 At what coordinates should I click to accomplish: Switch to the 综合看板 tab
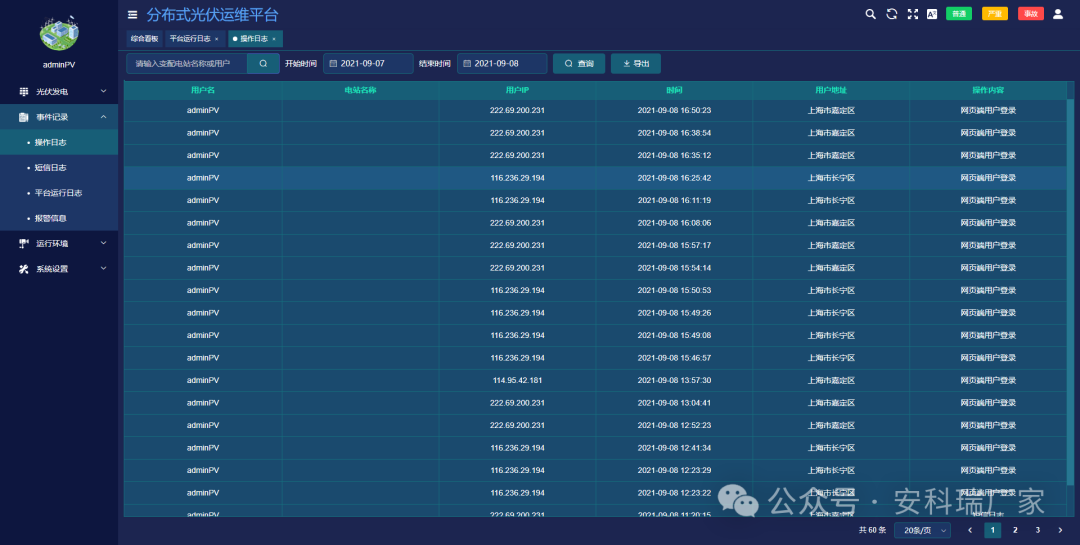pos(144,39)
